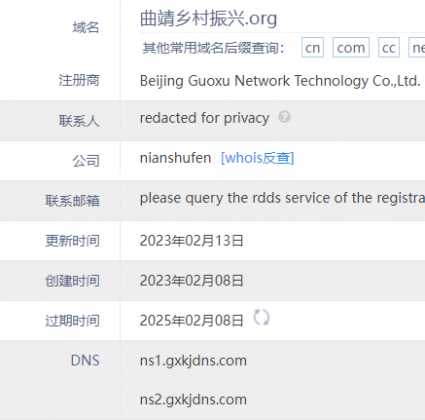Select the cn domain suffix button
Image resolution: width=425 pixels, height=420 pixels.
[x=312, y=48]
